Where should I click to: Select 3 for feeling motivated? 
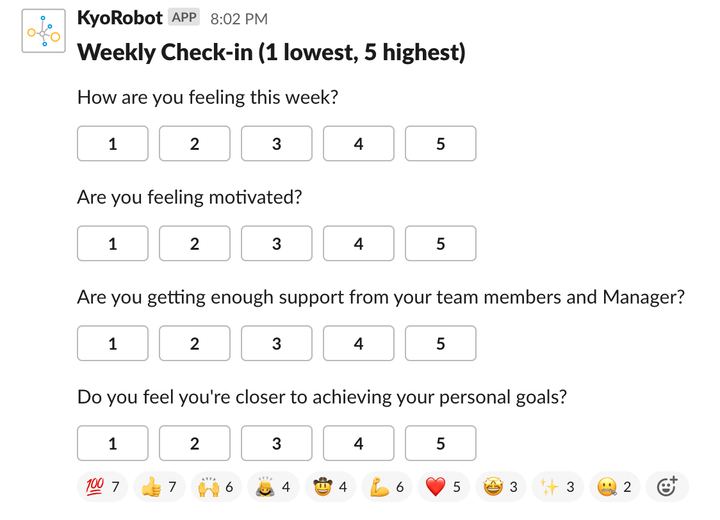(x=276, y=244)
